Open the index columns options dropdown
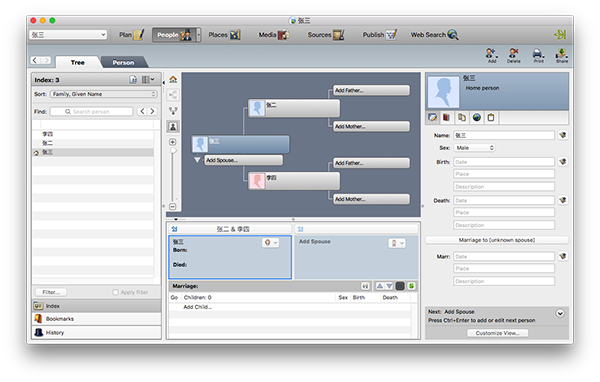This screenshot has width=600, height=382. [x=148, y=80]
